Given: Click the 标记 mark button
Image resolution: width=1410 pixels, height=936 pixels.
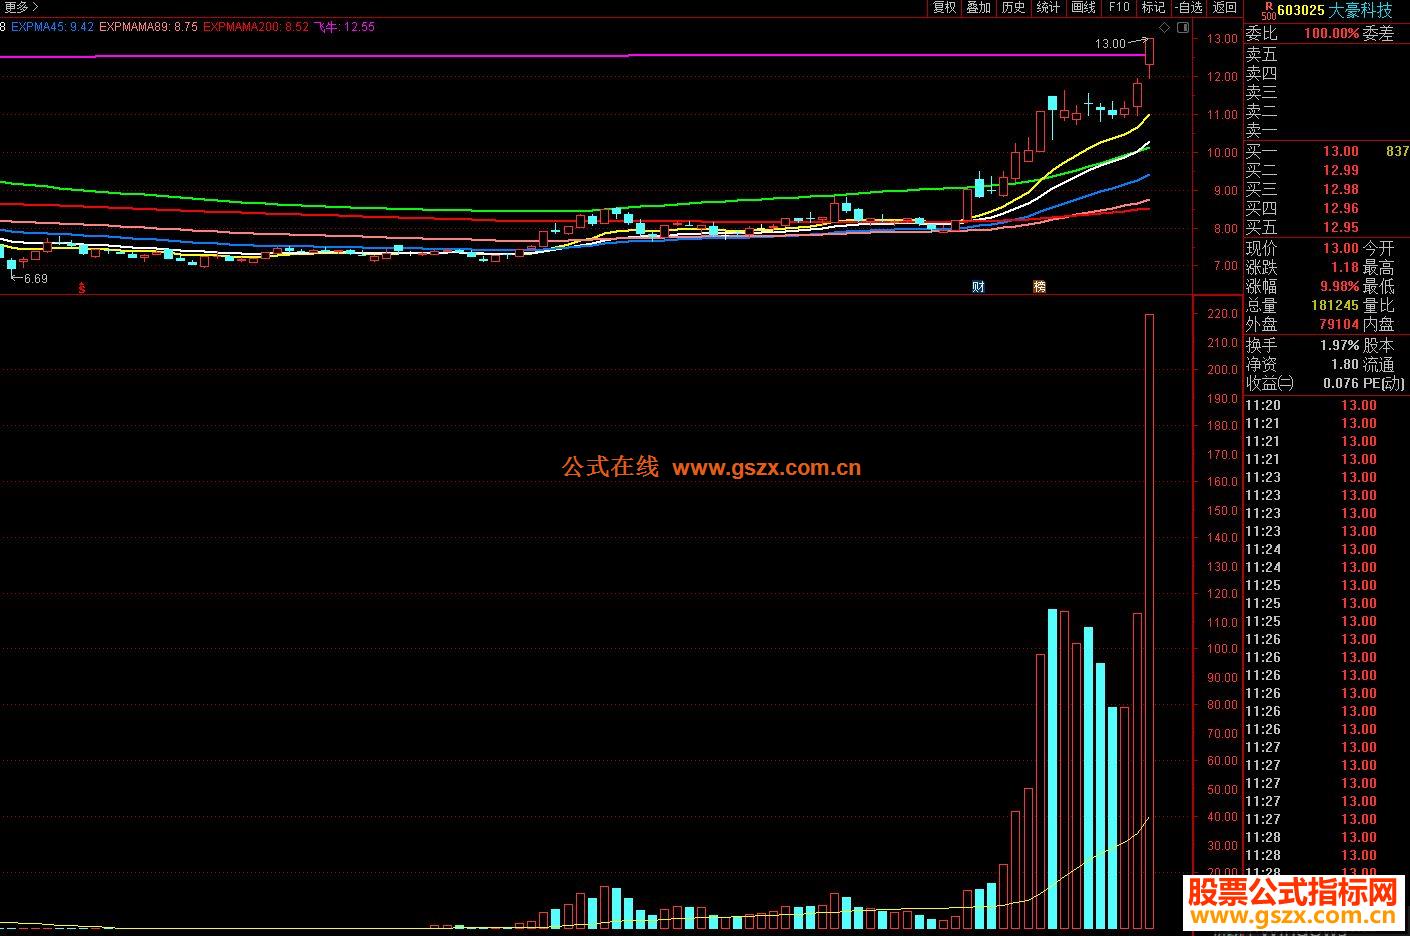Looking at the screenshot, I should pos(1153,8).
